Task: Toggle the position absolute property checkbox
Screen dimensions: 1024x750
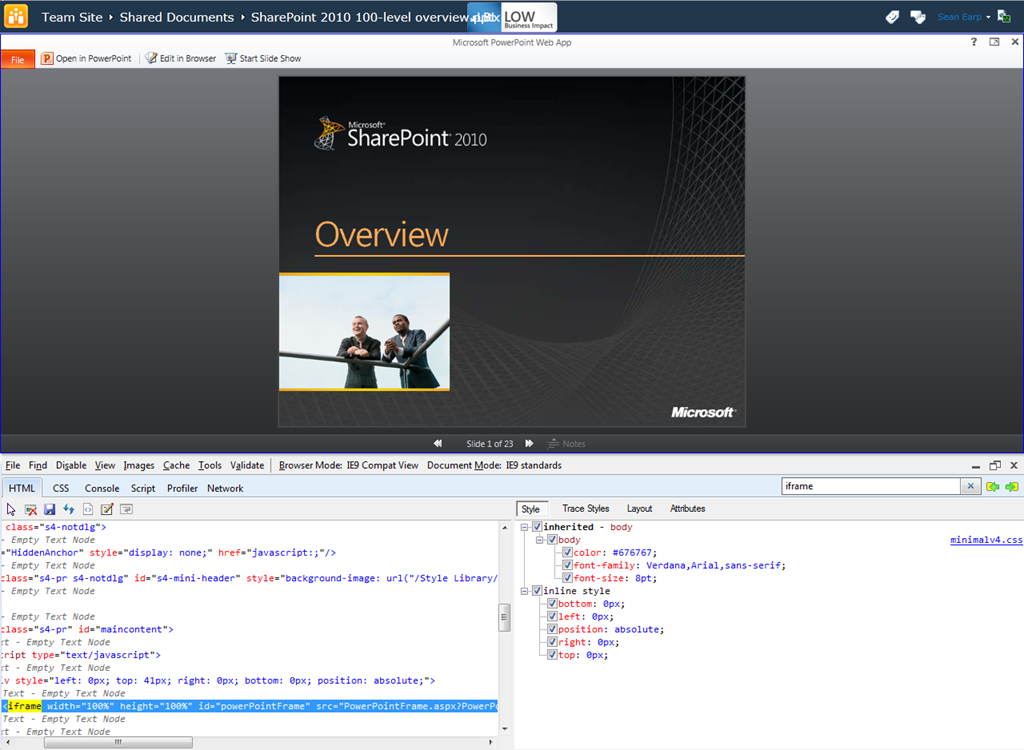Action: [552, 629]
